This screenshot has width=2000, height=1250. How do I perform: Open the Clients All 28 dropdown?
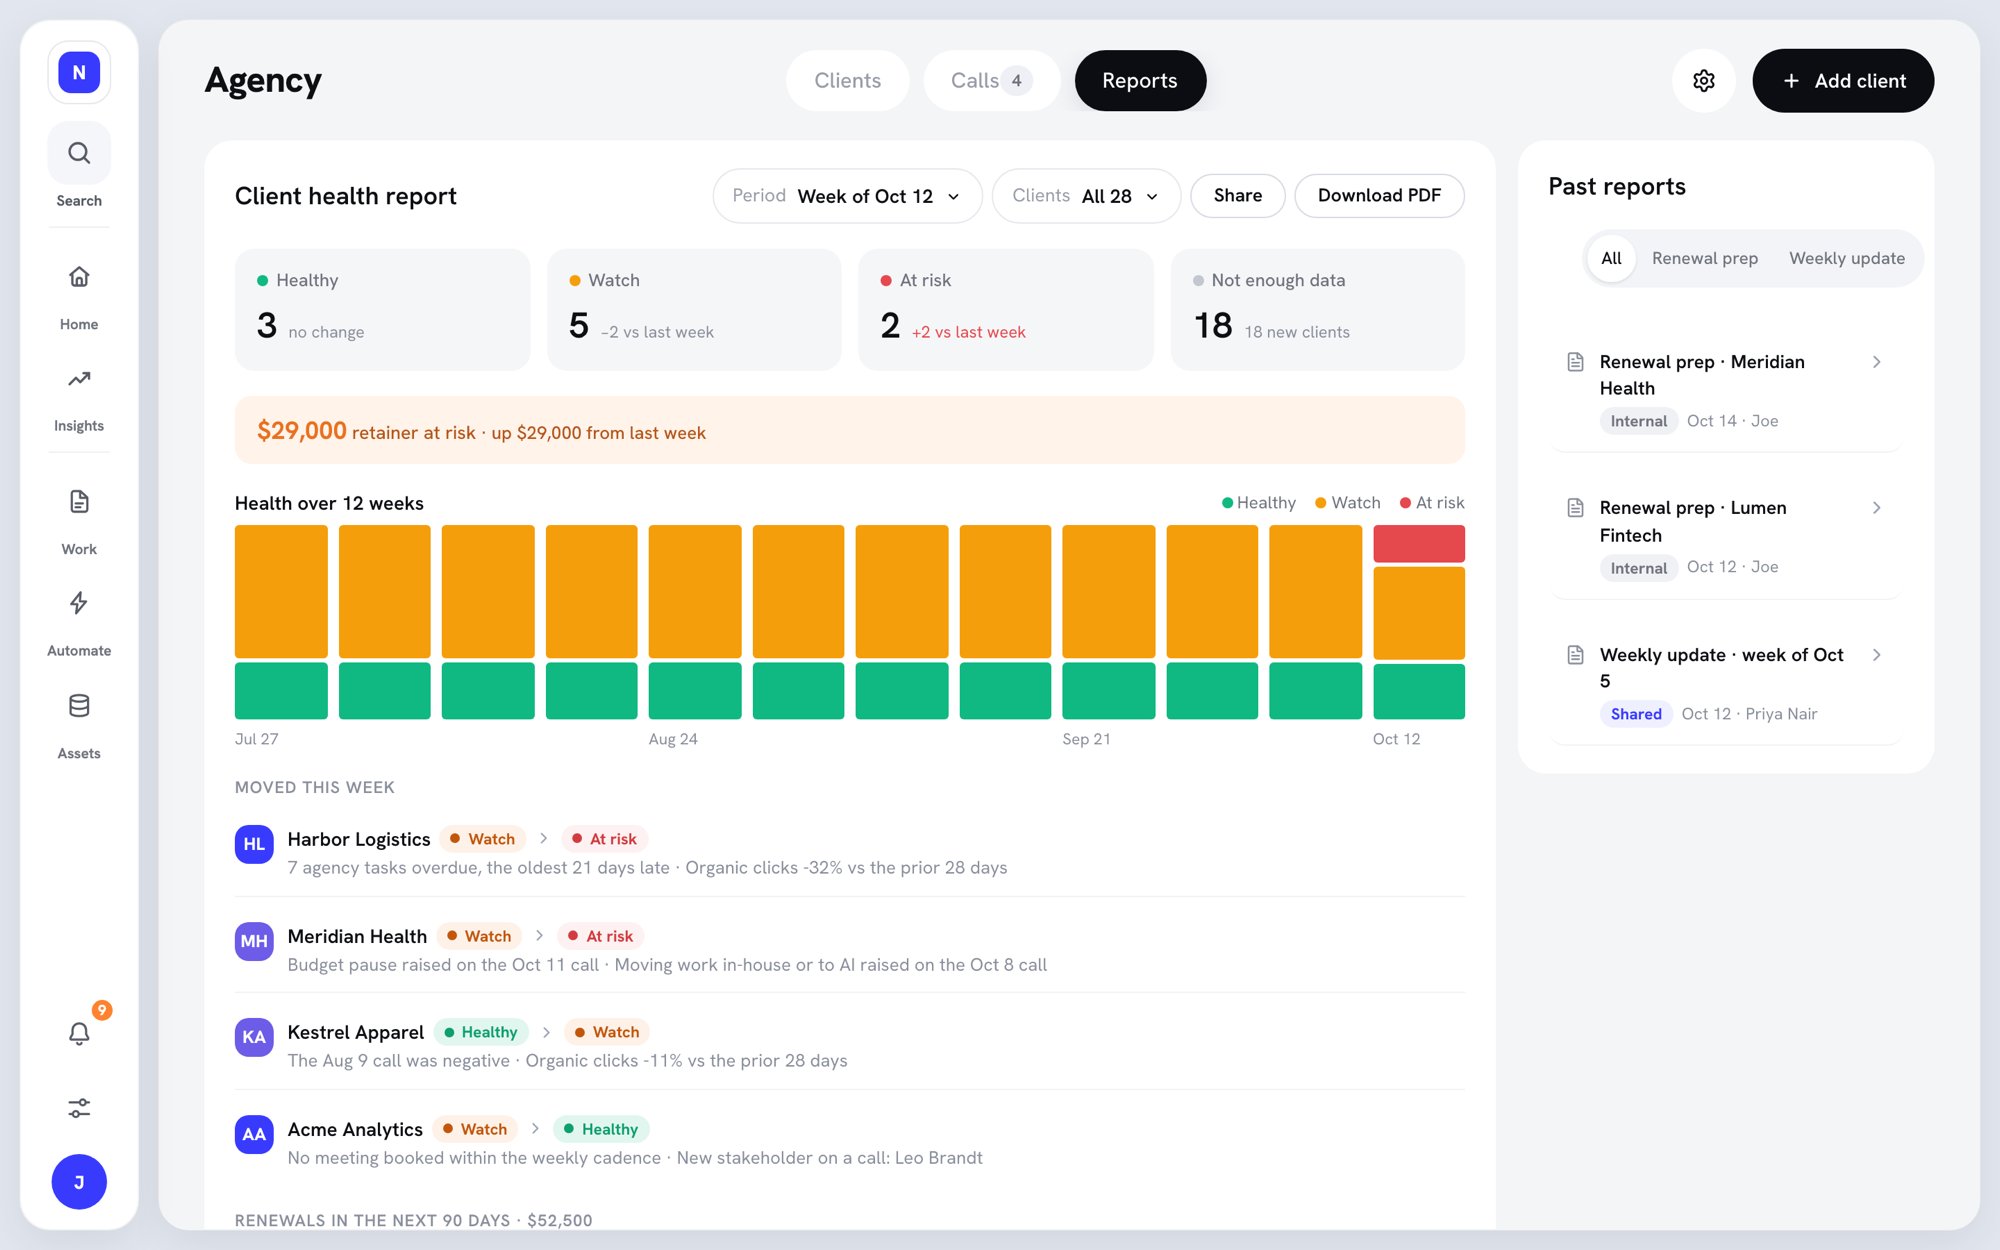1086,196
